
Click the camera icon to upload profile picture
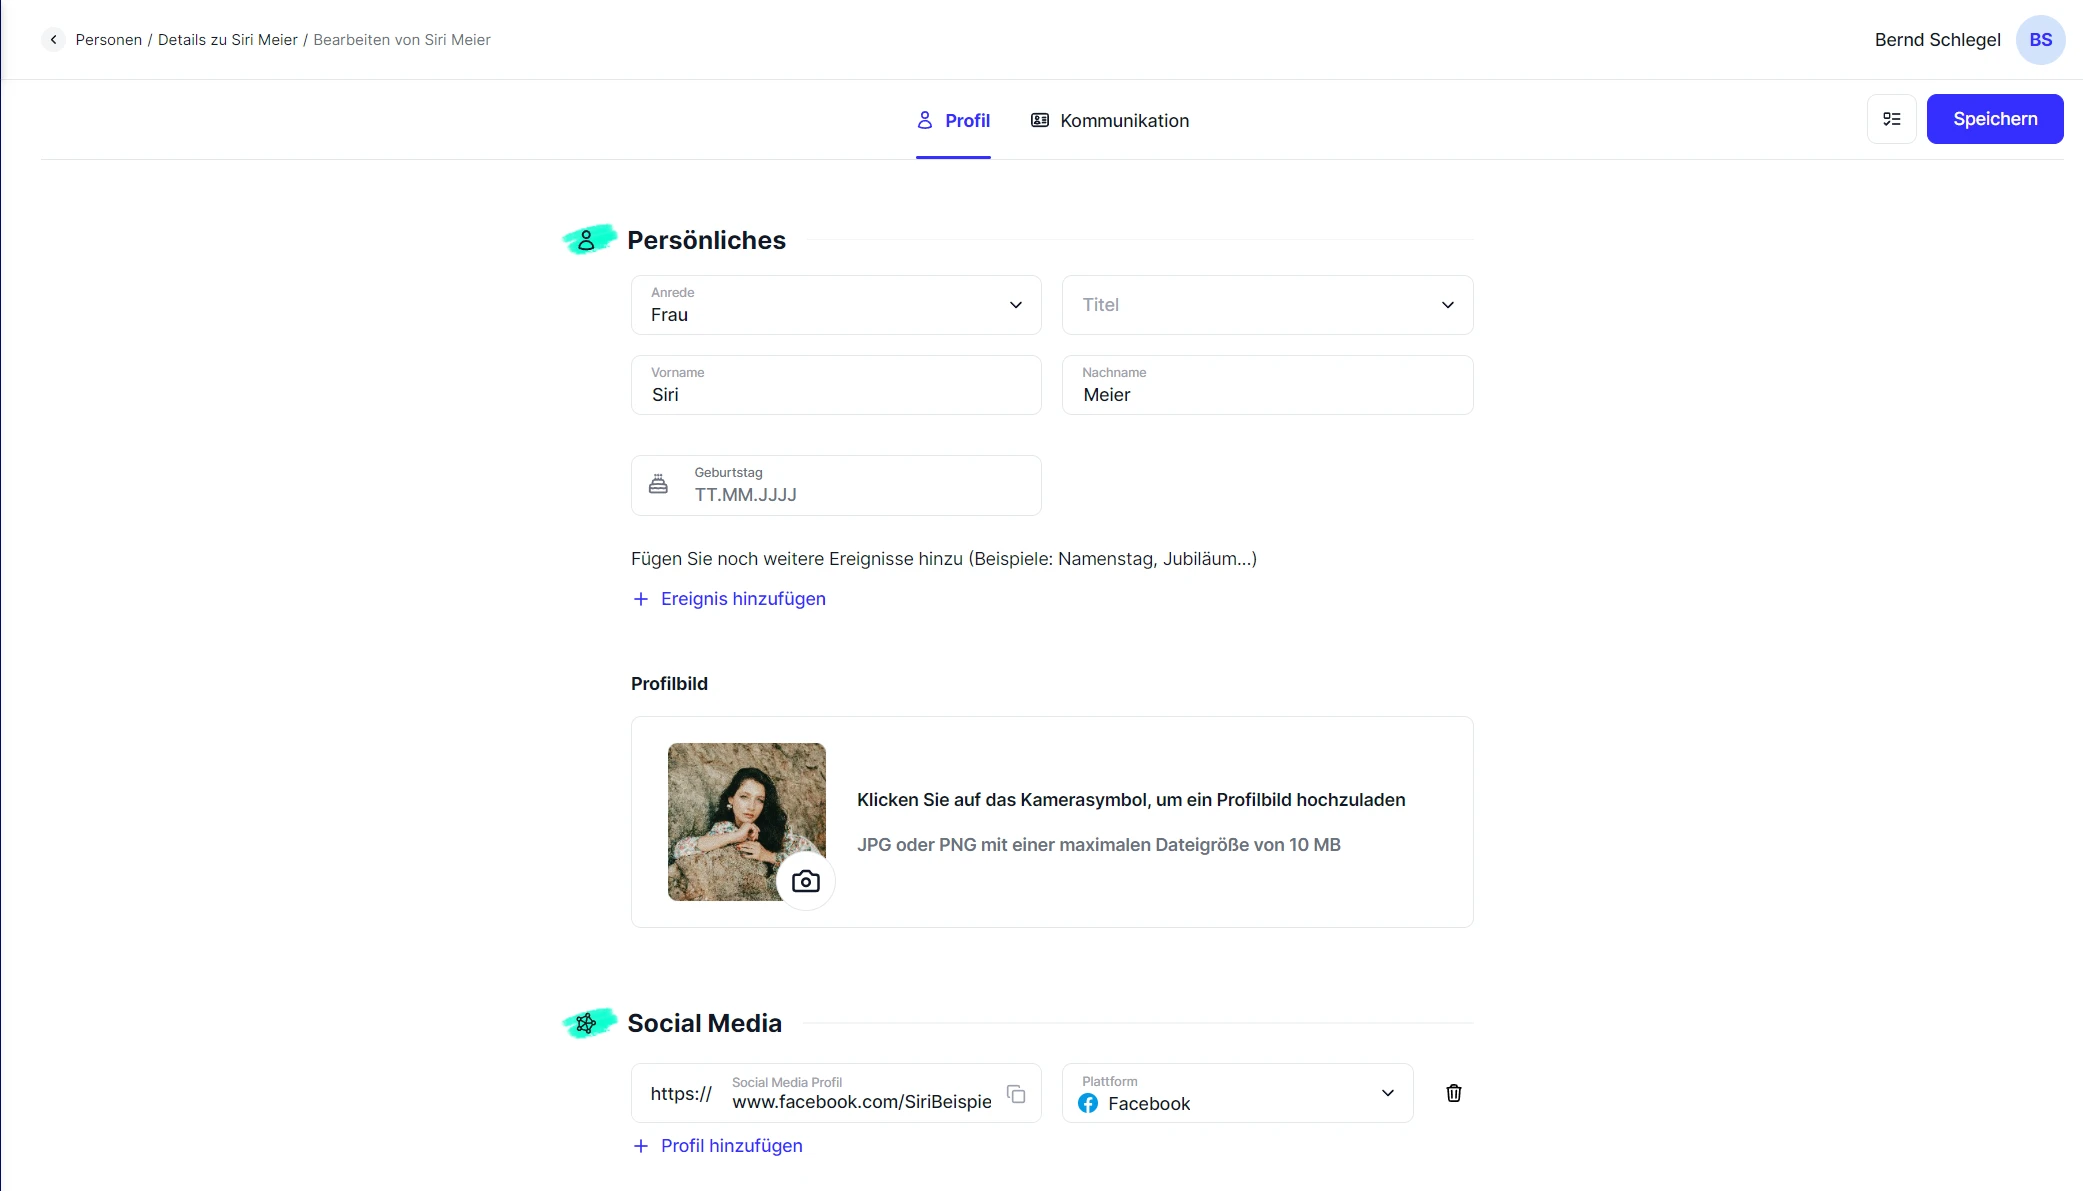(805, 880)
